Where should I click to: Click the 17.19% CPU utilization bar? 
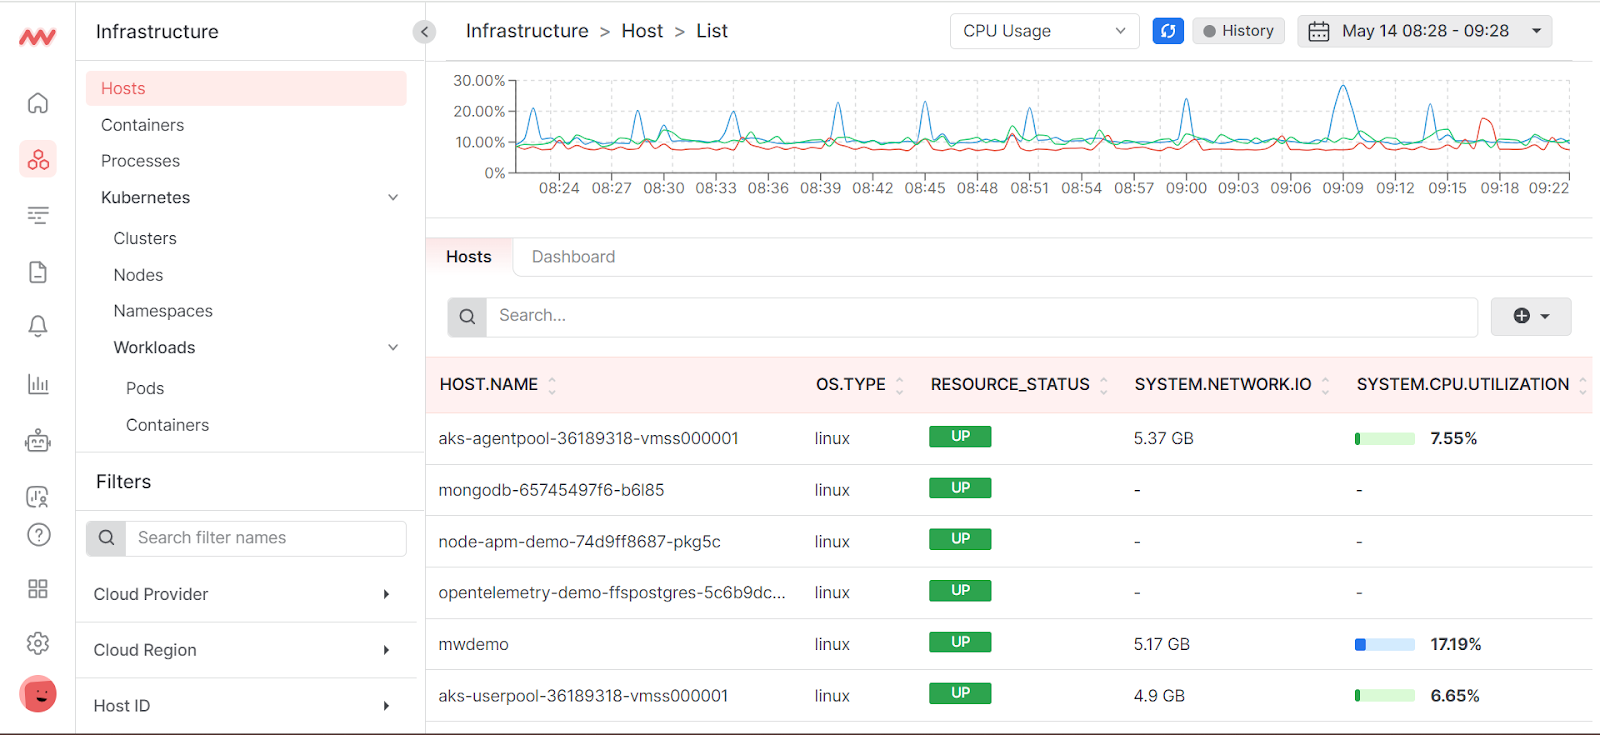tap(1385, 645)
